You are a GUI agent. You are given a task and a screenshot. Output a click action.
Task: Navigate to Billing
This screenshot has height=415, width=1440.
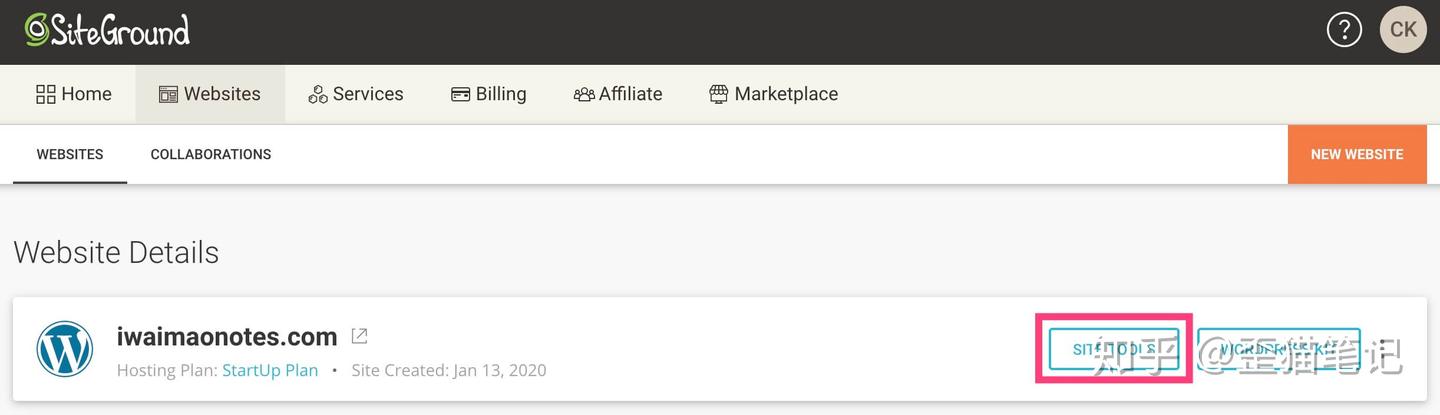[x=488, y=94]
